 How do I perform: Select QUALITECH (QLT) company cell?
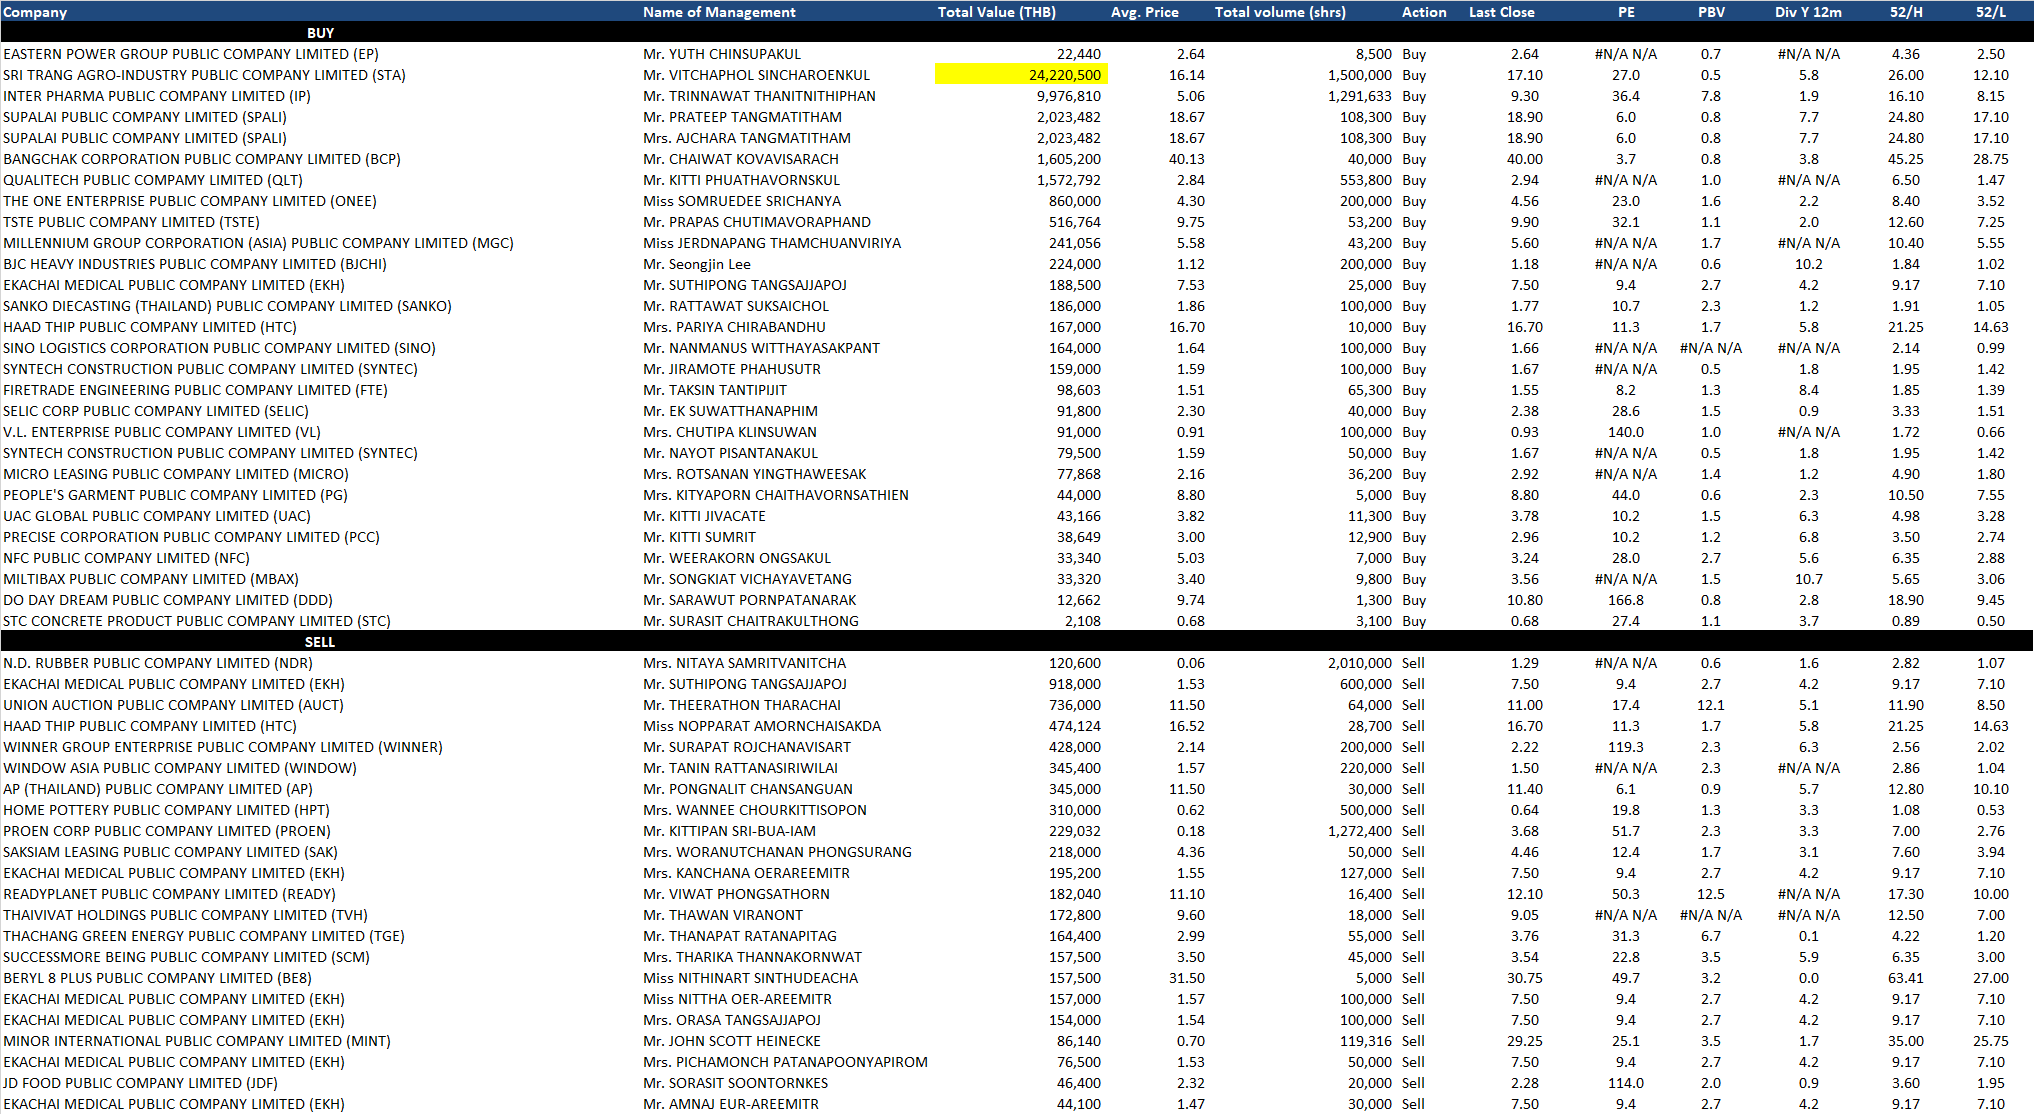(152, 180)
